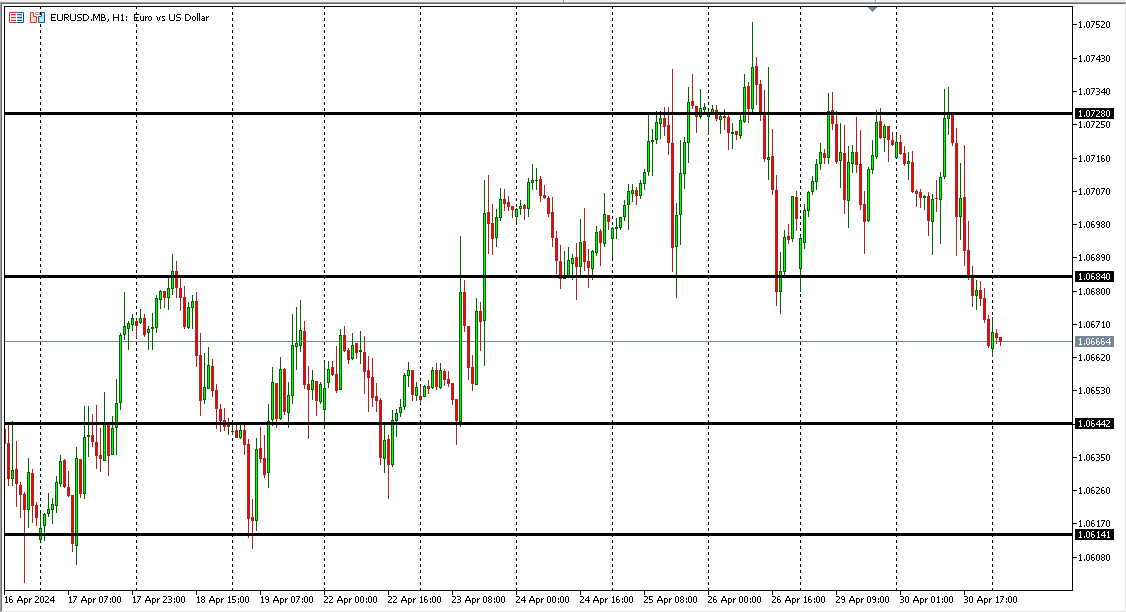This screenshot has height=612, width=1126.
Task: Click the 1.07160 value on price scale
Action: (x=1094, y=158)
